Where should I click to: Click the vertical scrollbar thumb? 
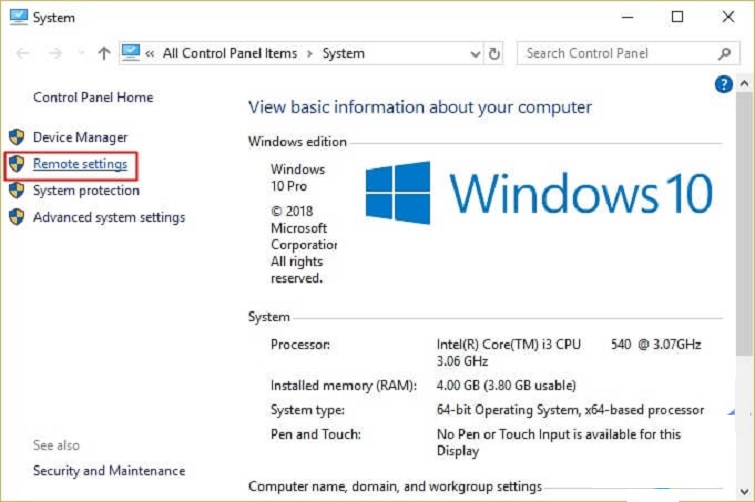(x=744, y=224)
